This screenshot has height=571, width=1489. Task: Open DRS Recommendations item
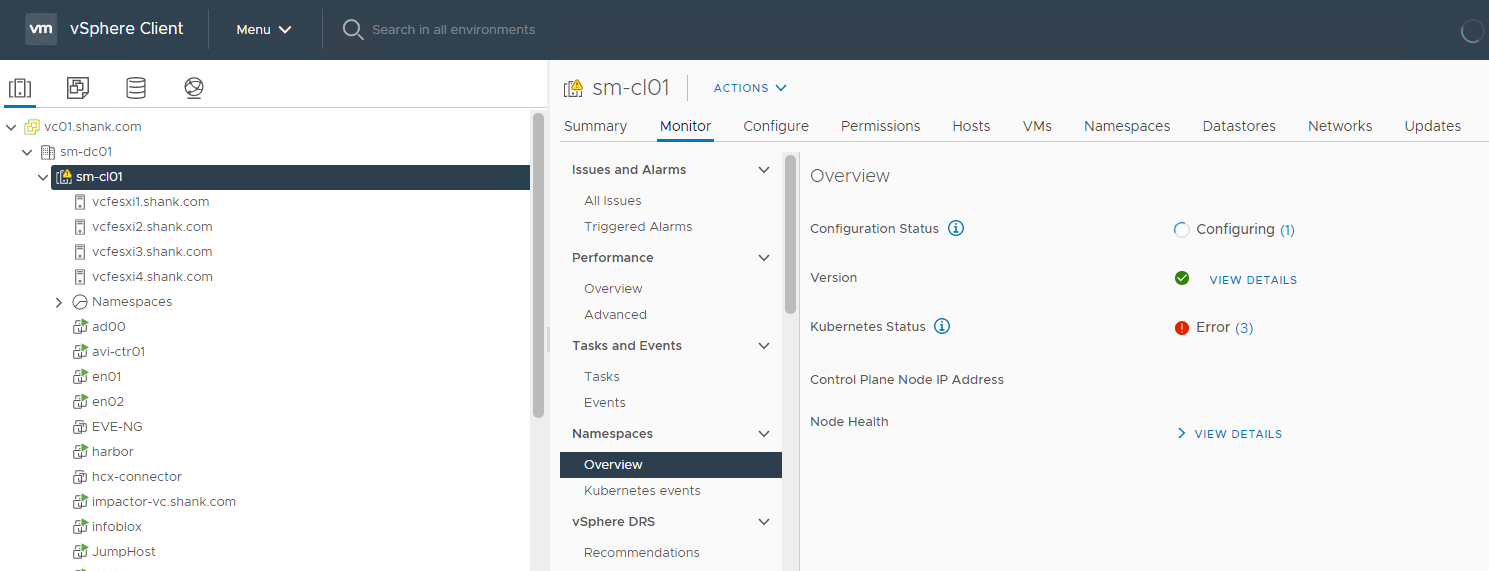[x=642, y=553]
